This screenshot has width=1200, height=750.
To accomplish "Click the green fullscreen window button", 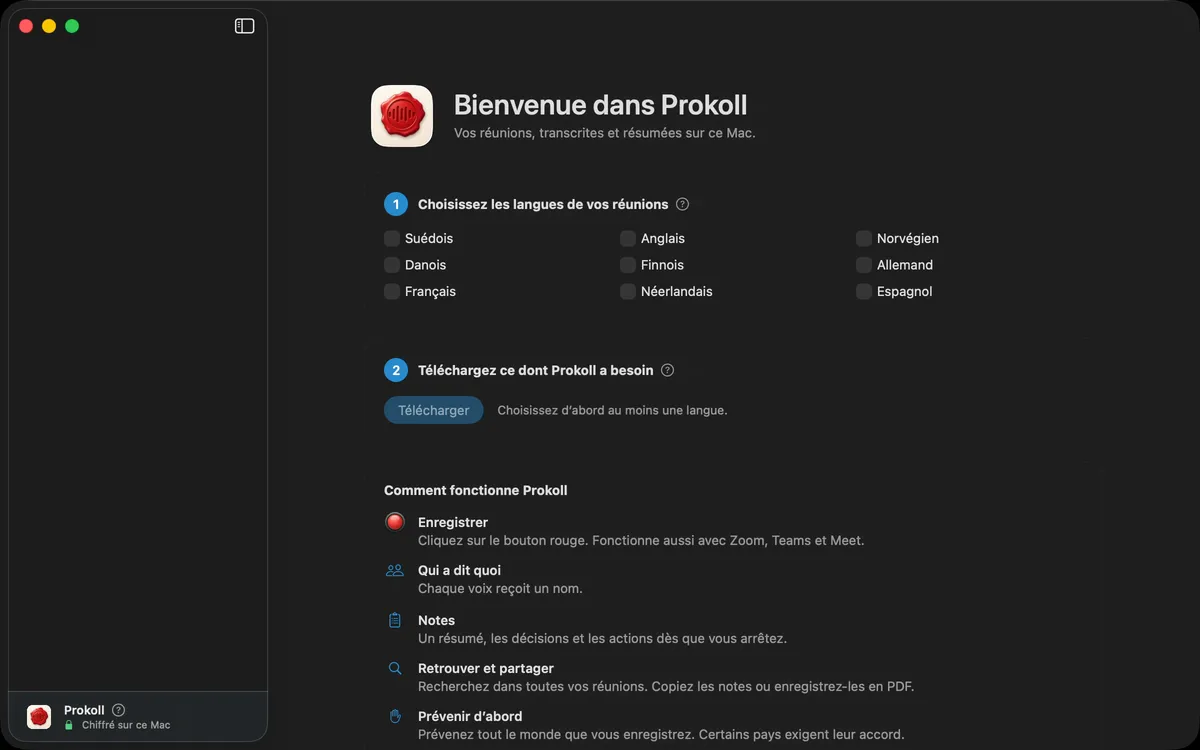I will (x=72, y=26).
